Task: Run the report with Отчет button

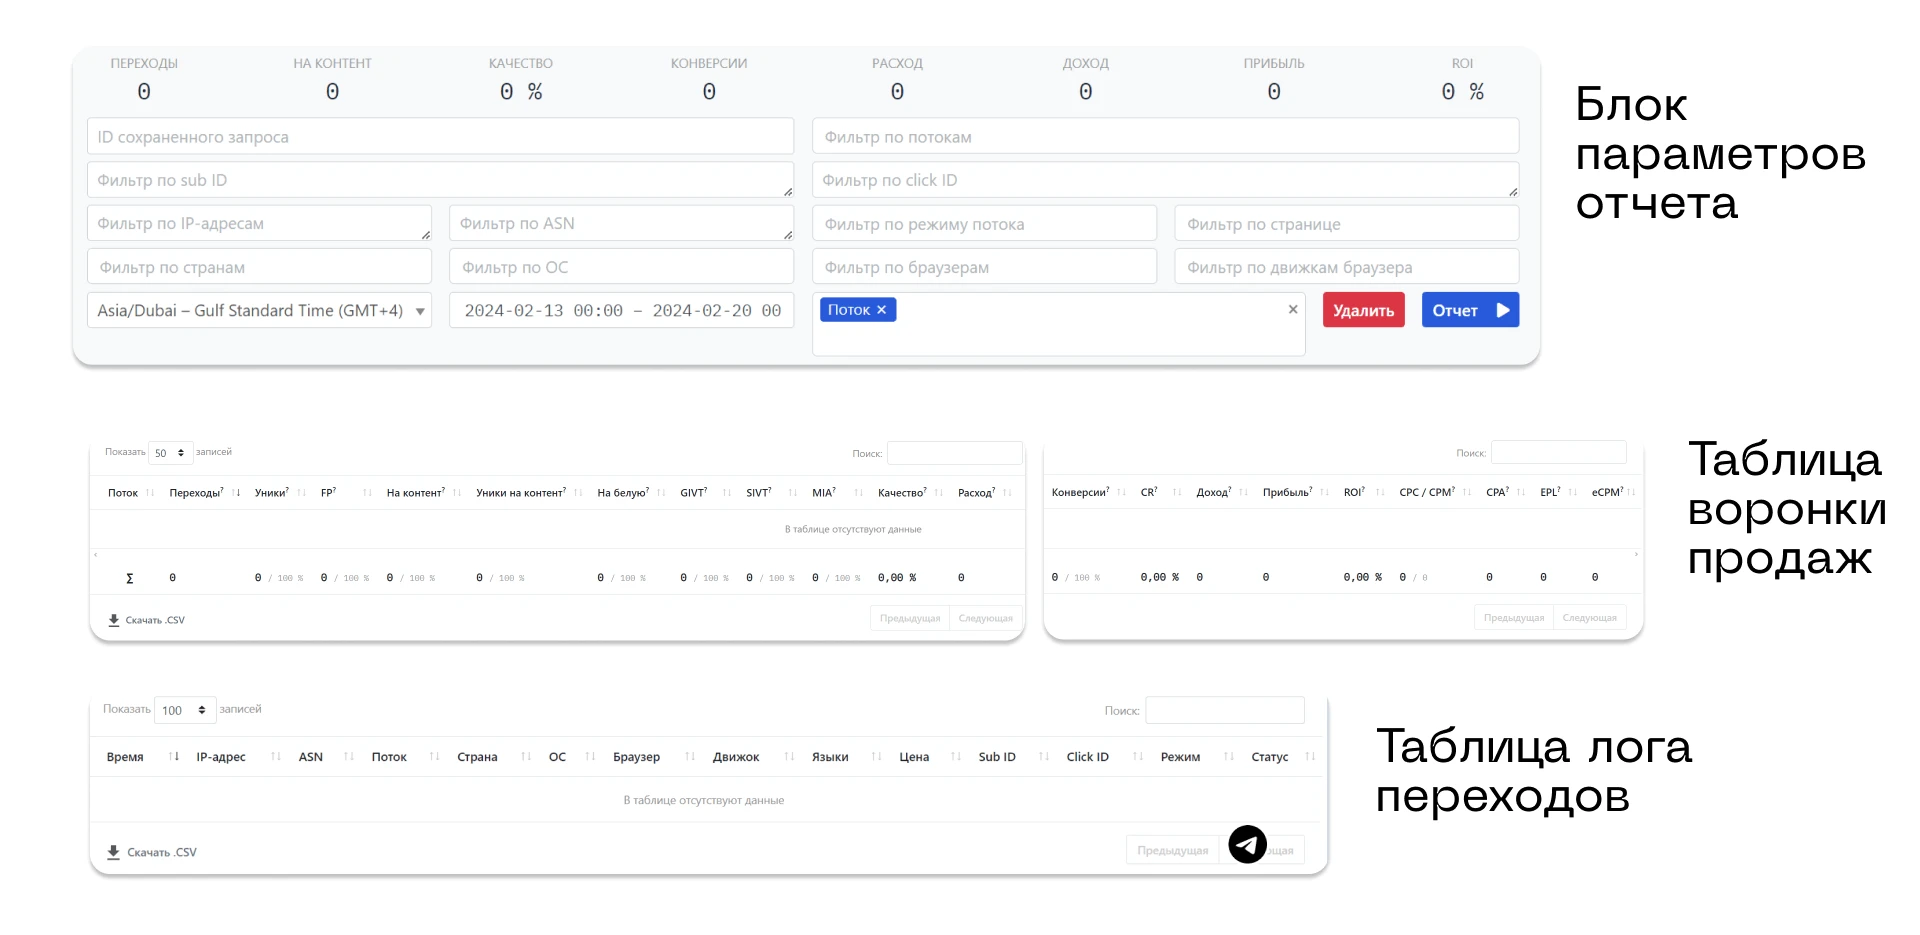Action: [1470, 310]
